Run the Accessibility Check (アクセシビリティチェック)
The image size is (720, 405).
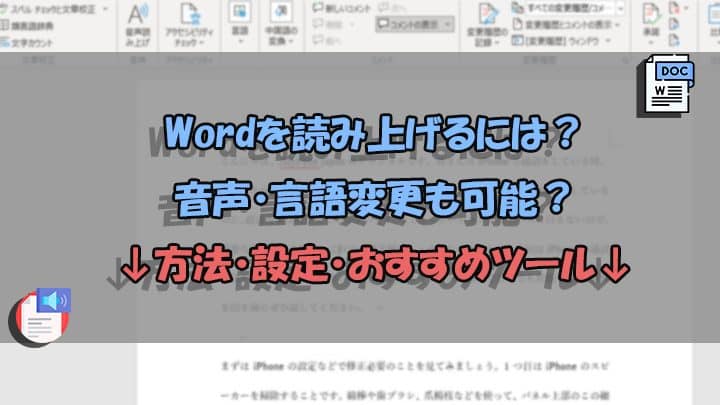[x=190, y=24]
